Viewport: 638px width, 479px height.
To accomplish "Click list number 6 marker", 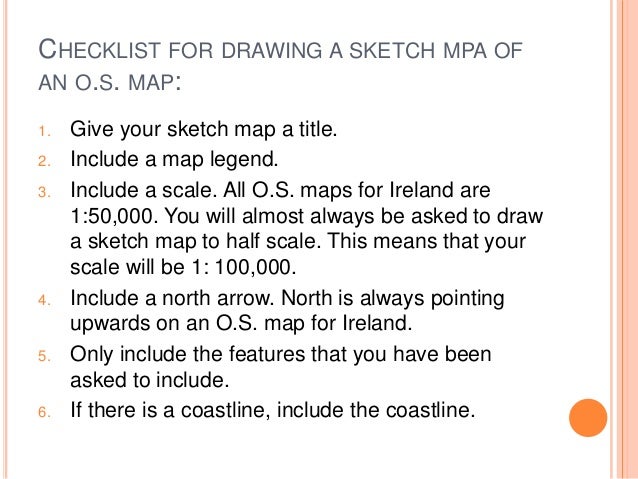I will click(x=44, y=412).
